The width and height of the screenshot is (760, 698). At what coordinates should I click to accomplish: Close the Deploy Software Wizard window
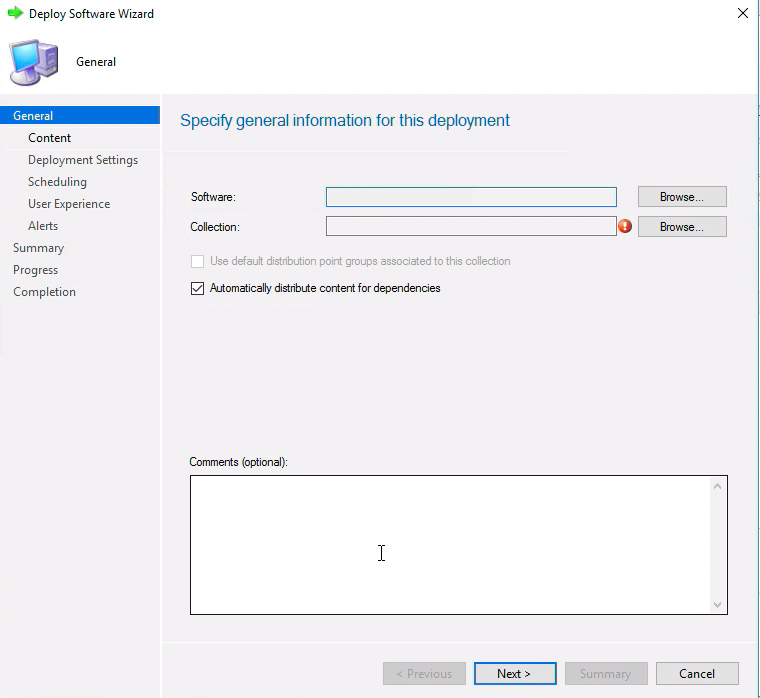(x=743, y=13)
